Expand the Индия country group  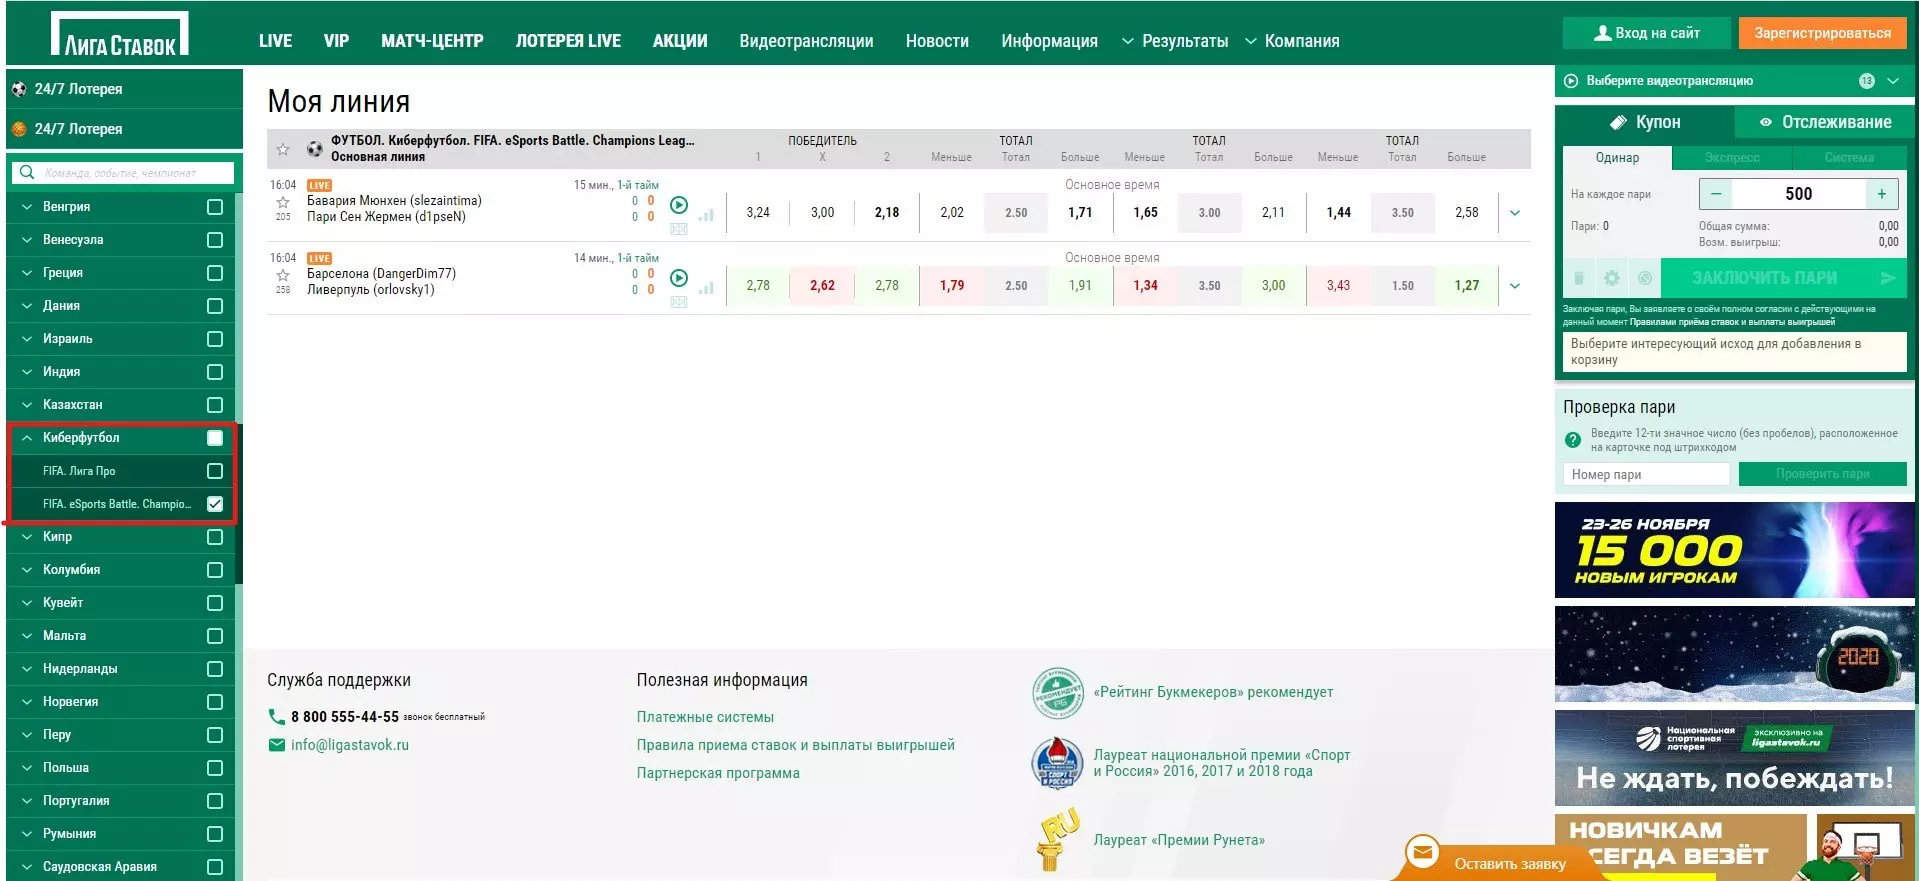click(27, 372)
